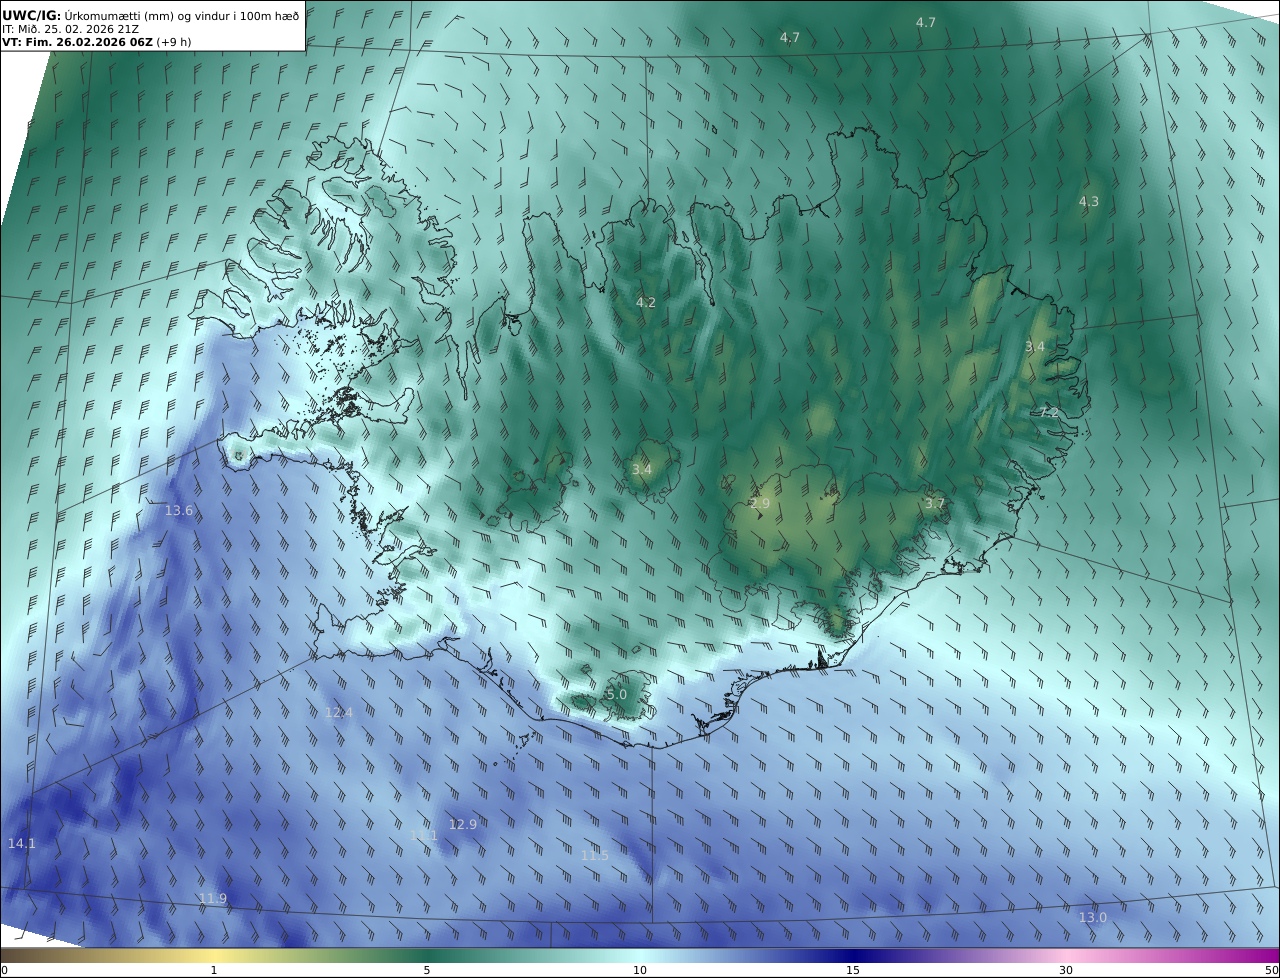Click the title text 'UWC/IG: Úrkomumætti (mm)'
Image resolution: width=1280 pixels, height=978 pixels.
pyautogui.click(x=86, y=15)
